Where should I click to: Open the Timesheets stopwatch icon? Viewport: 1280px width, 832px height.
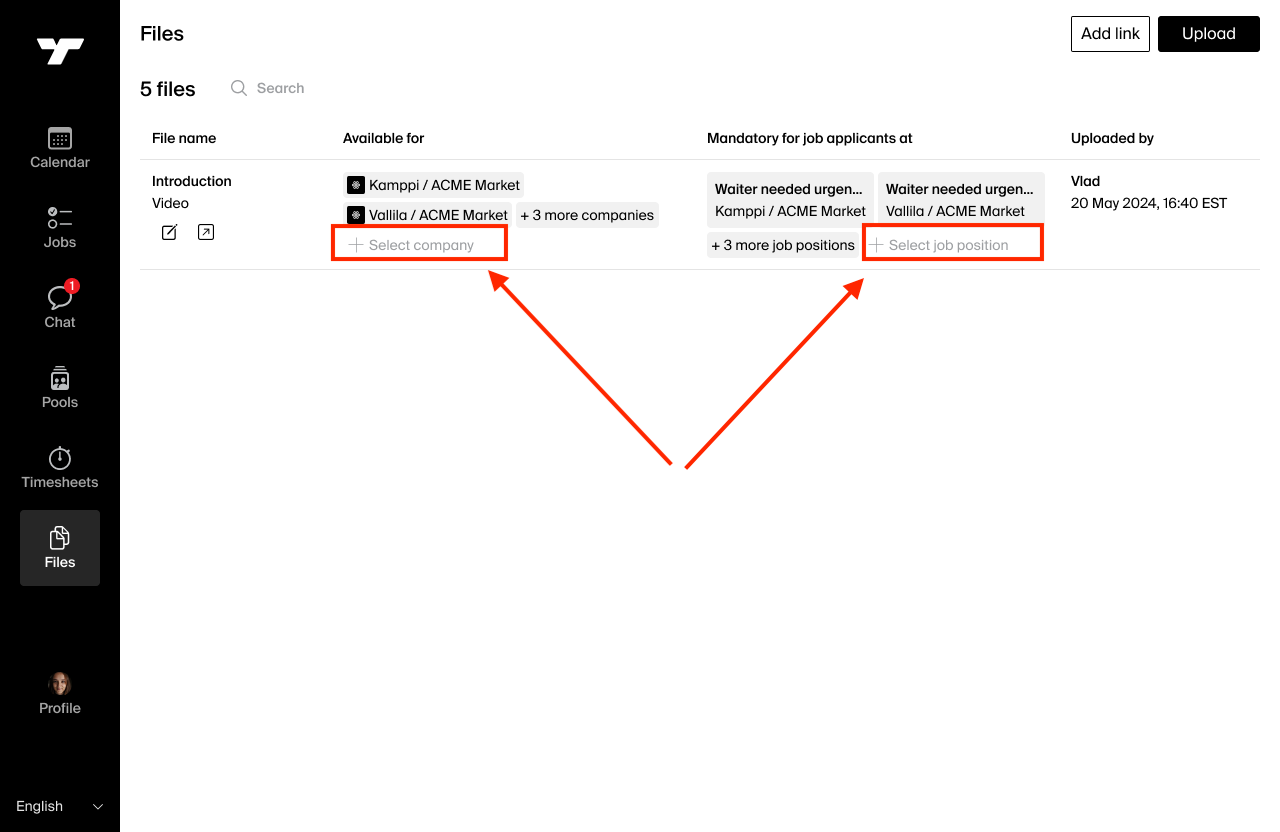[60, 458]
